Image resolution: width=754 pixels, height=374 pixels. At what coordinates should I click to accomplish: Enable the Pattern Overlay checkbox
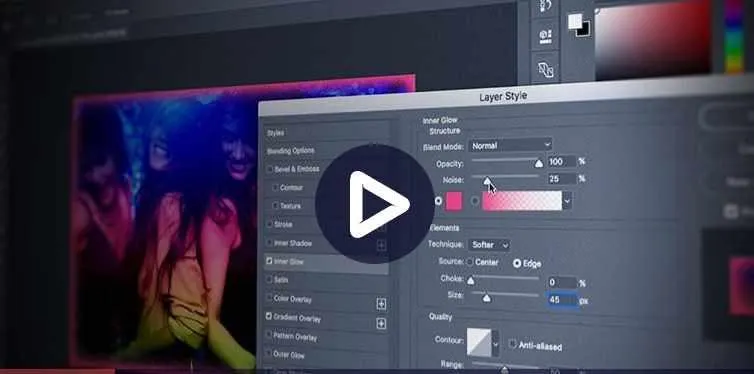[268, 334]
